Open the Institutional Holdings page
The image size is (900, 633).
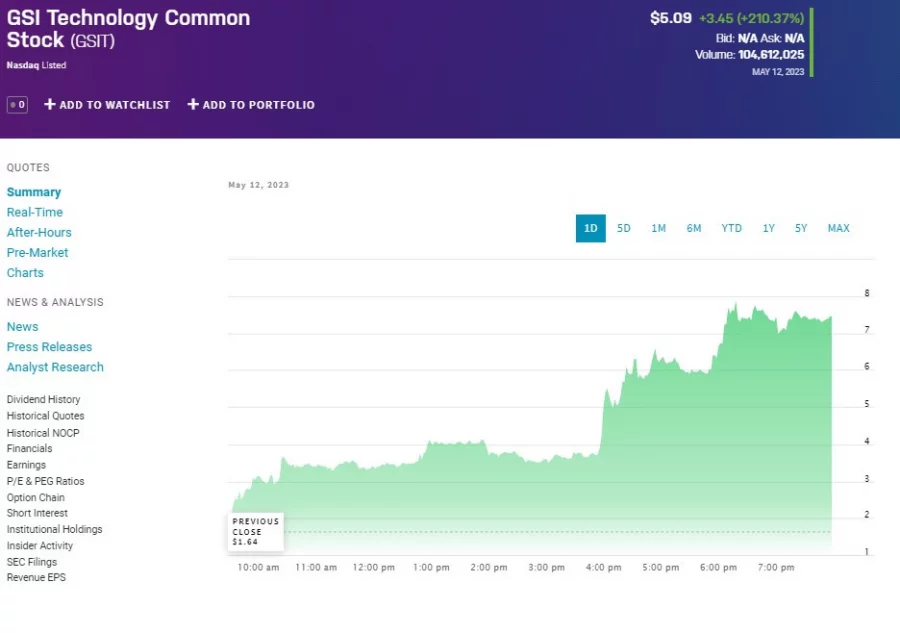click(x=55, y=529)
